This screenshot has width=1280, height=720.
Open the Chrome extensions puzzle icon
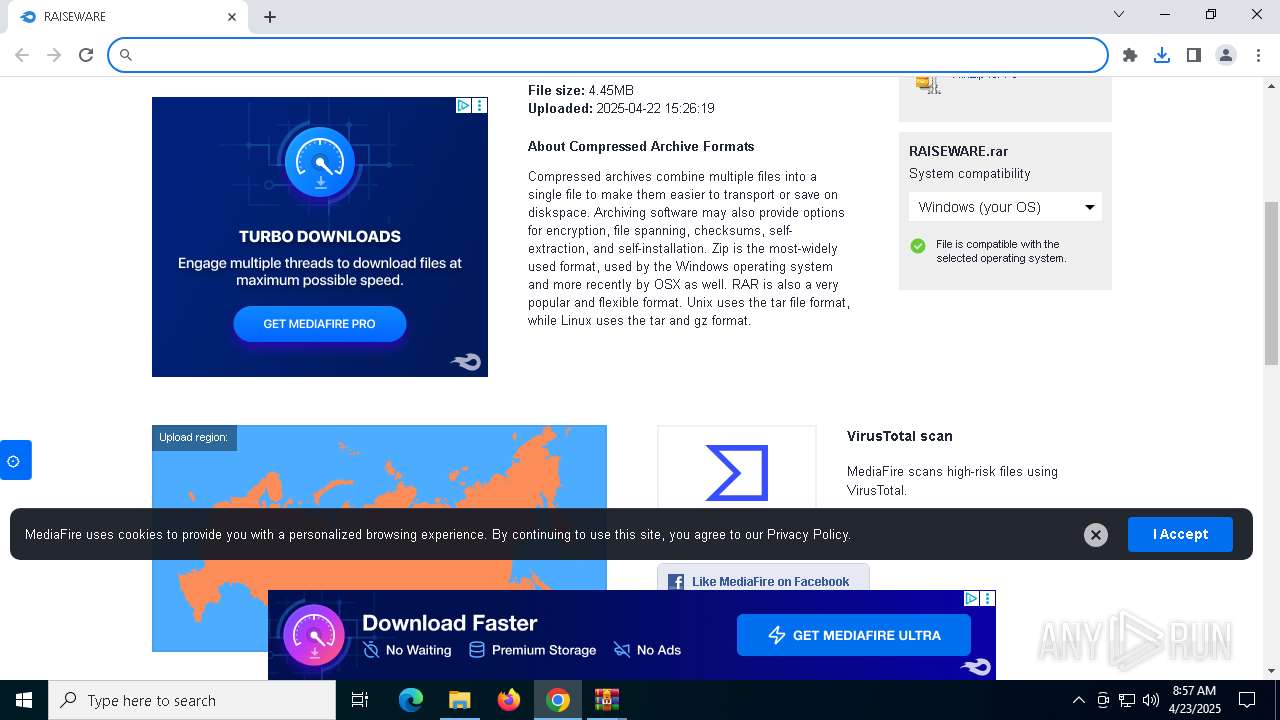[1130, 55]
